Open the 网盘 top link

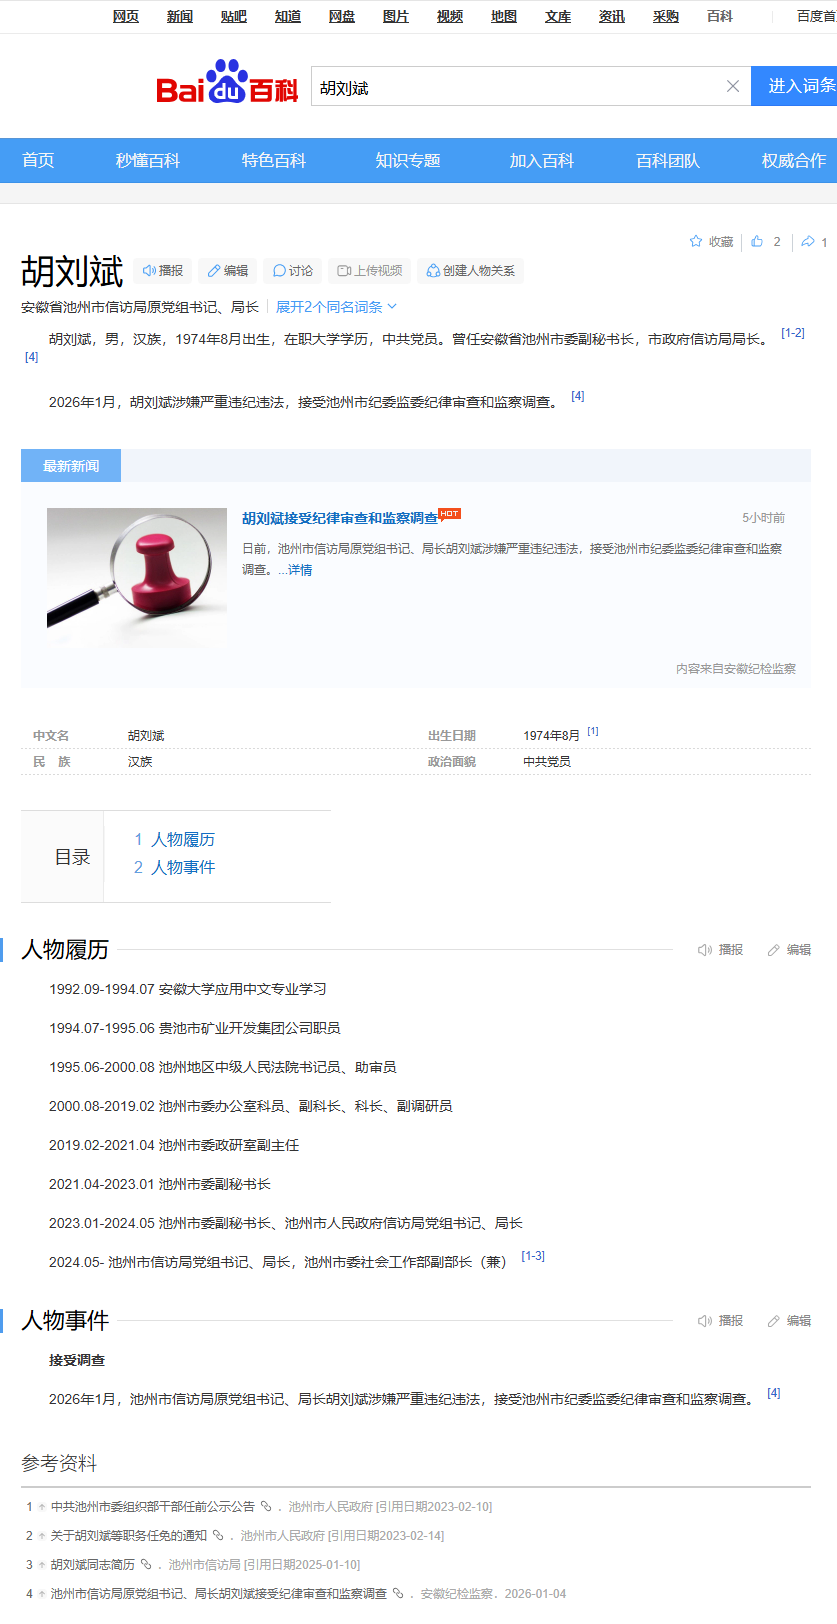342,16
